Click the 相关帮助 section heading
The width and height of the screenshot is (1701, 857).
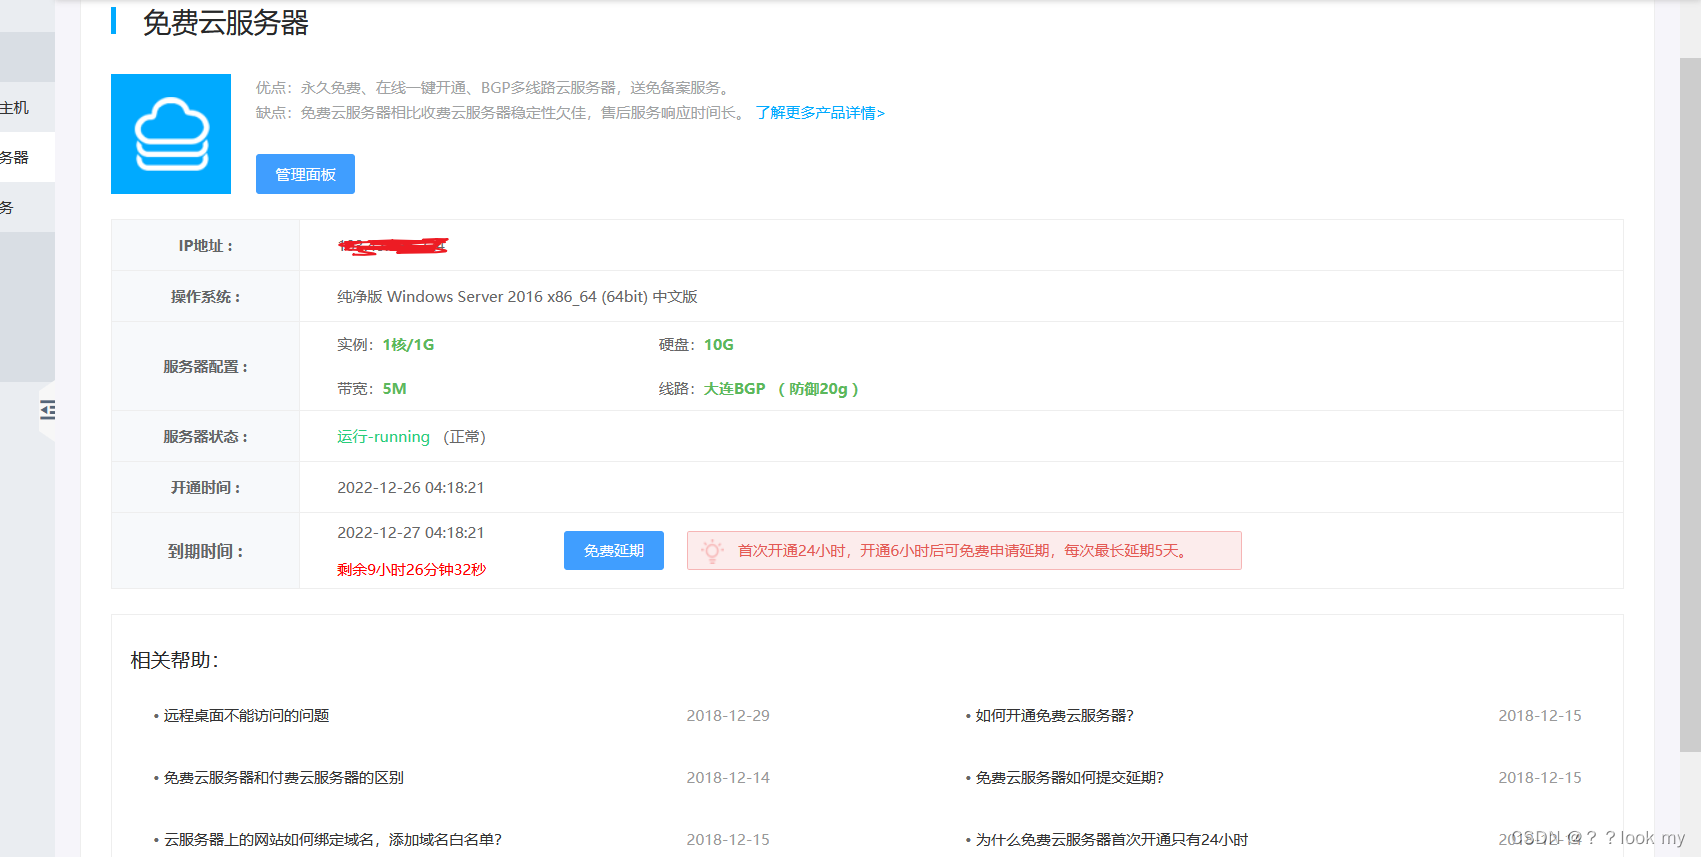click(x=175, y=660)
